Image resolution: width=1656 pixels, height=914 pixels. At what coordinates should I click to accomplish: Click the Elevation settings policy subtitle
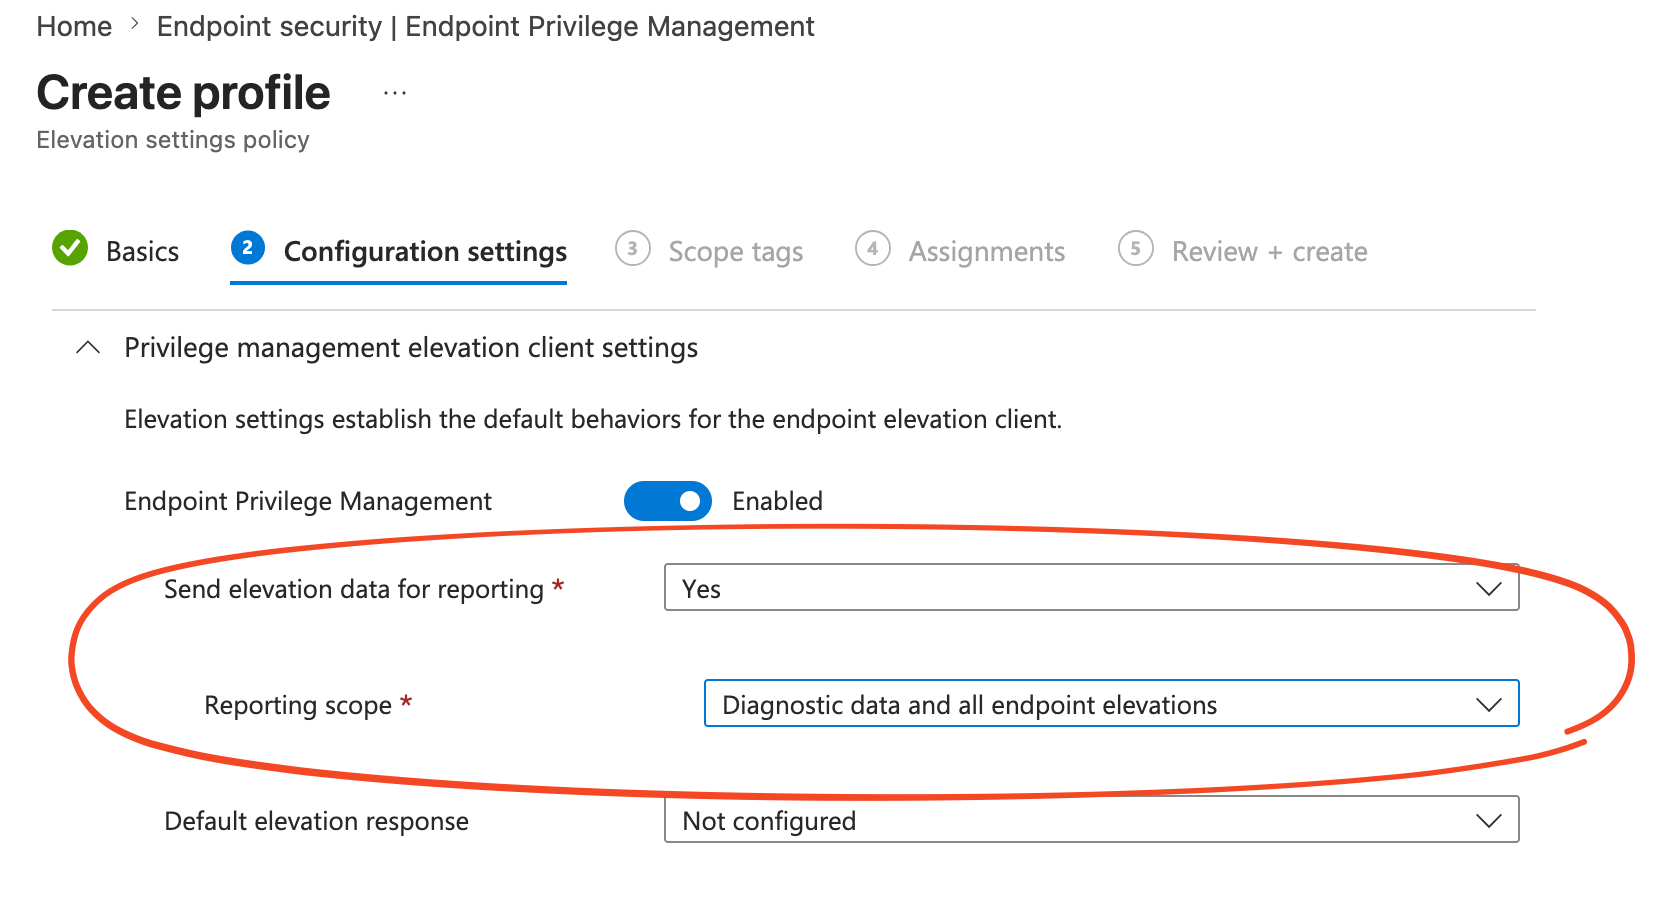pyautogui.click(x=173, y=140)
